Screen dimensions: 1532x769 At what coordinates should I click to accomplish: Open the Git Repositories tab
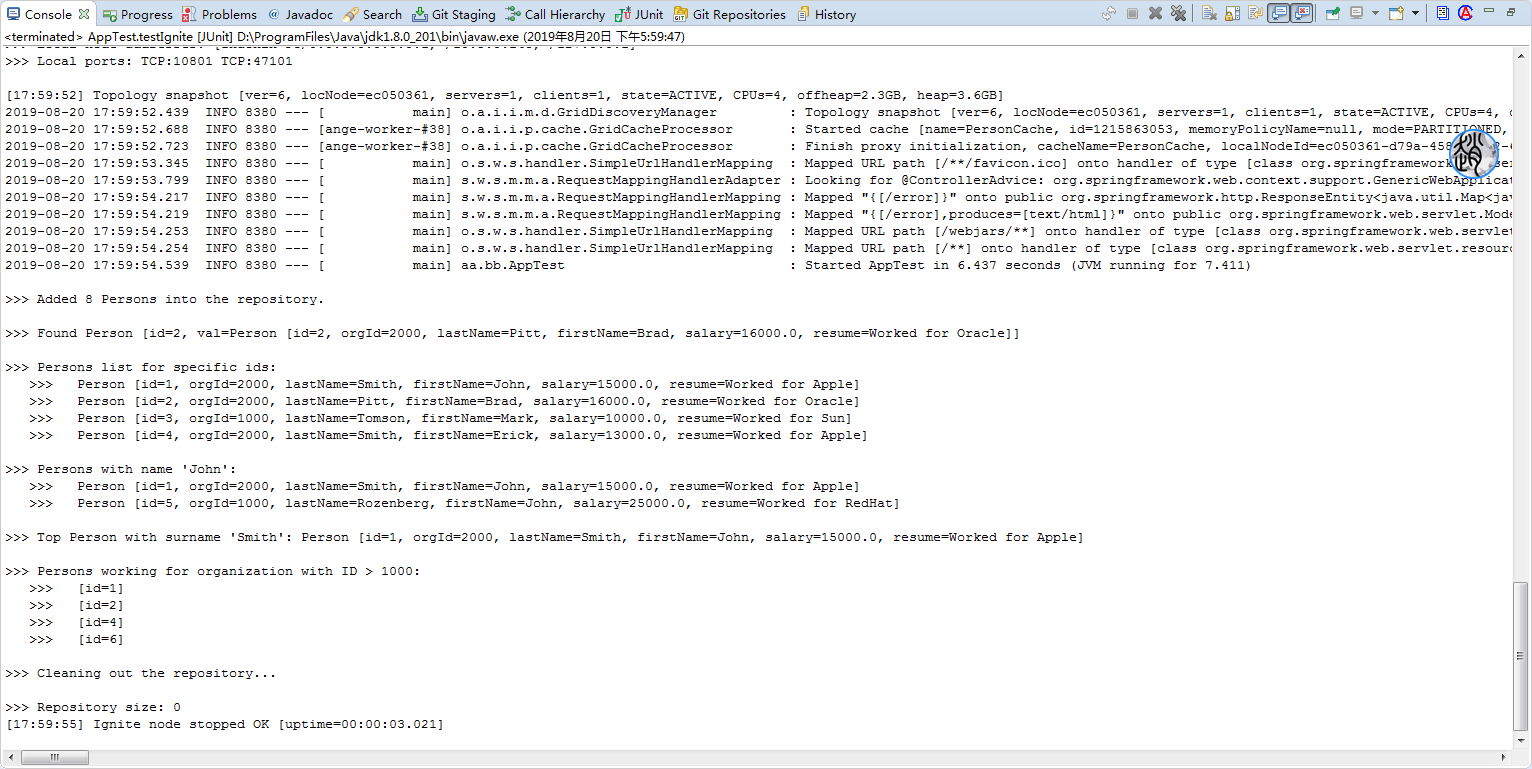(x=729, y=14)
